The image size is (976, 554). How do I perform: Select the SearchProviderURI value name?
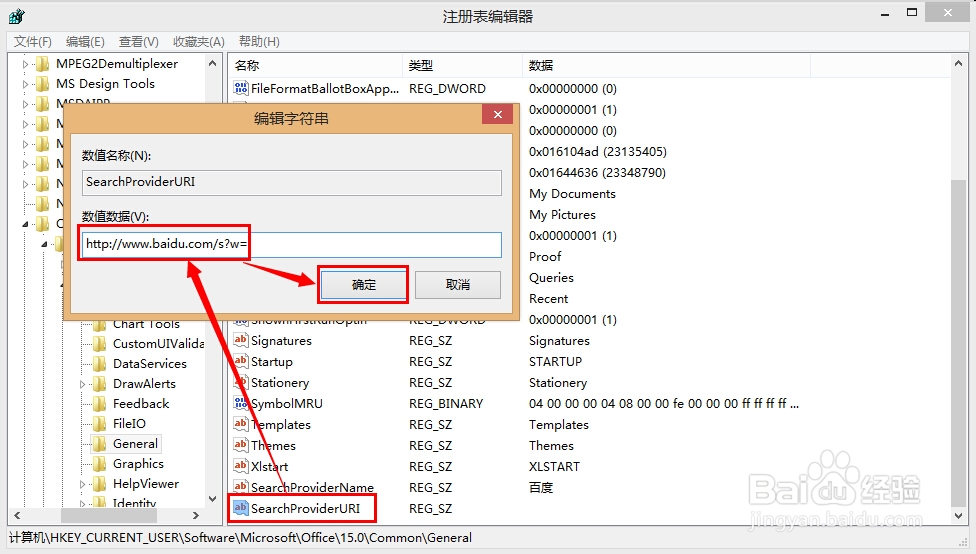pos(305,509)
